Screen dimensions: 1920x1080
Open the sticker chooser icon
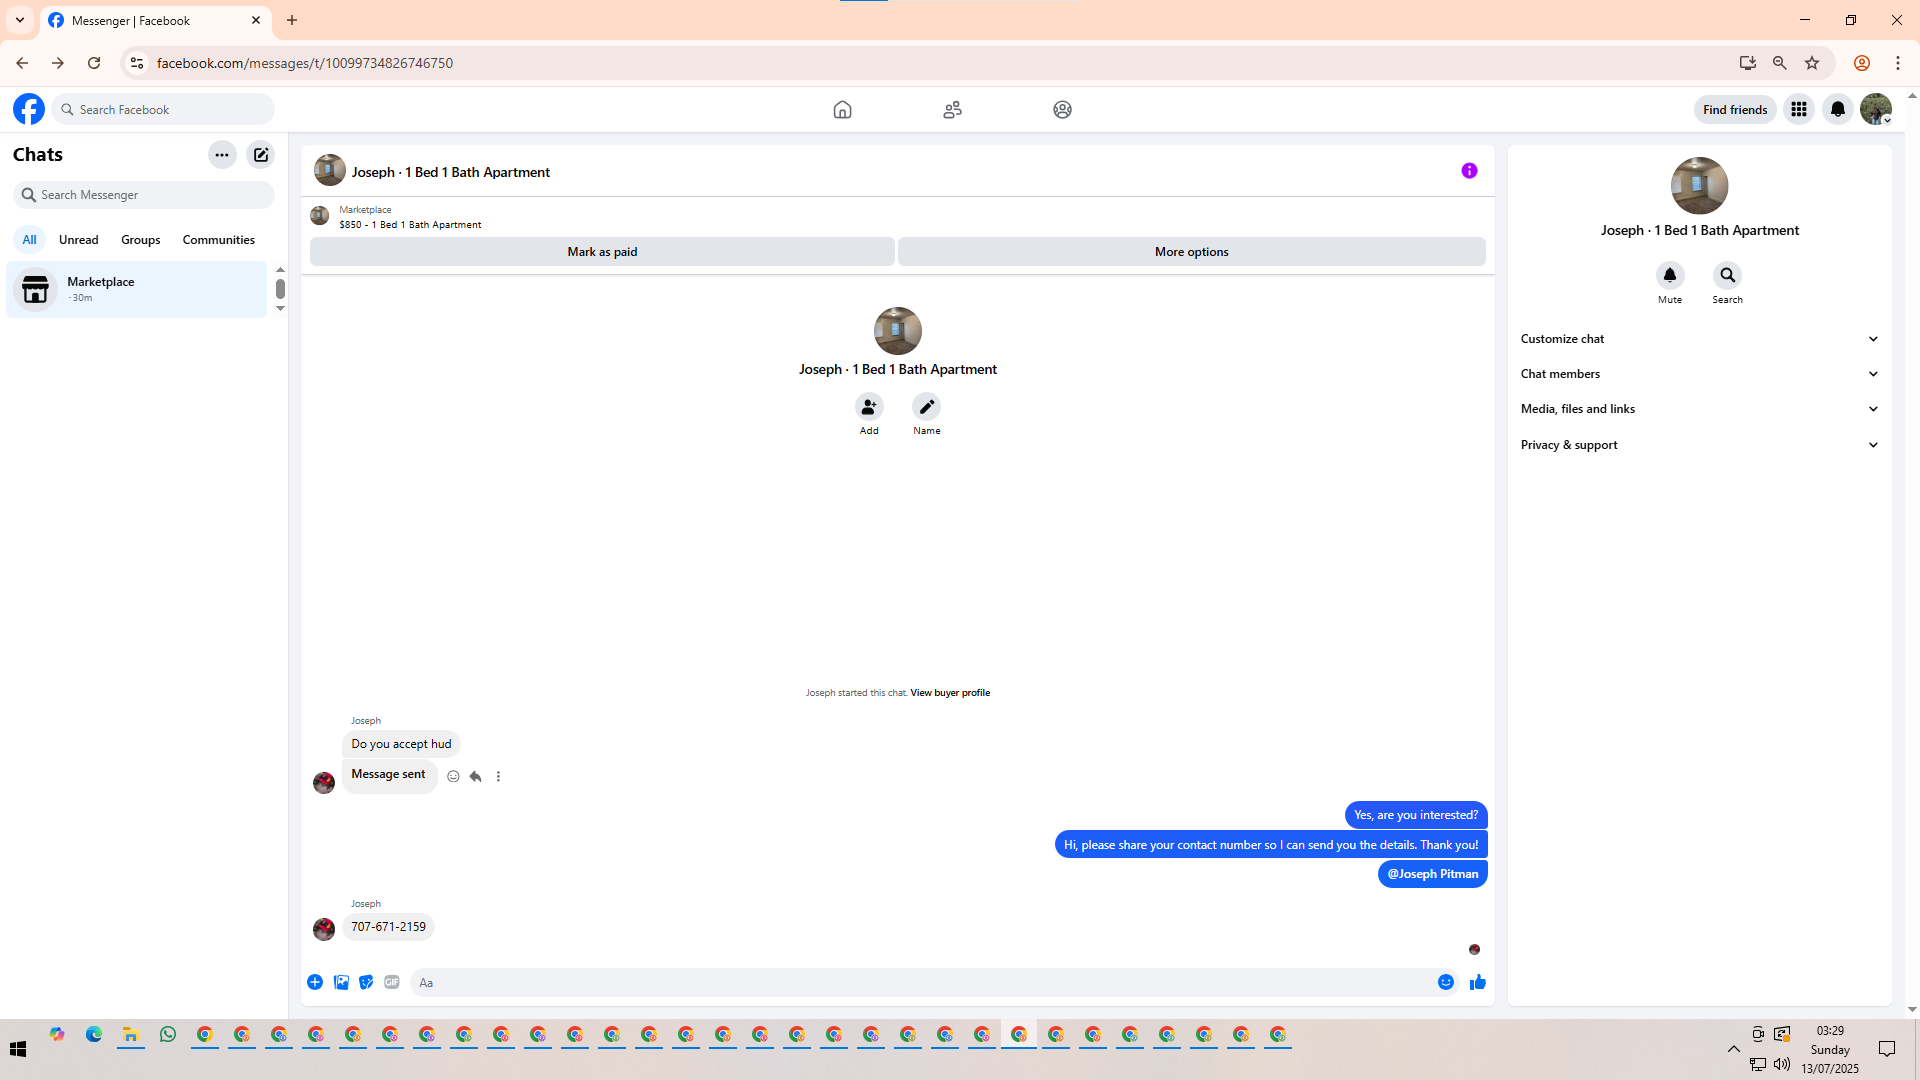click(x=366, y=982)
